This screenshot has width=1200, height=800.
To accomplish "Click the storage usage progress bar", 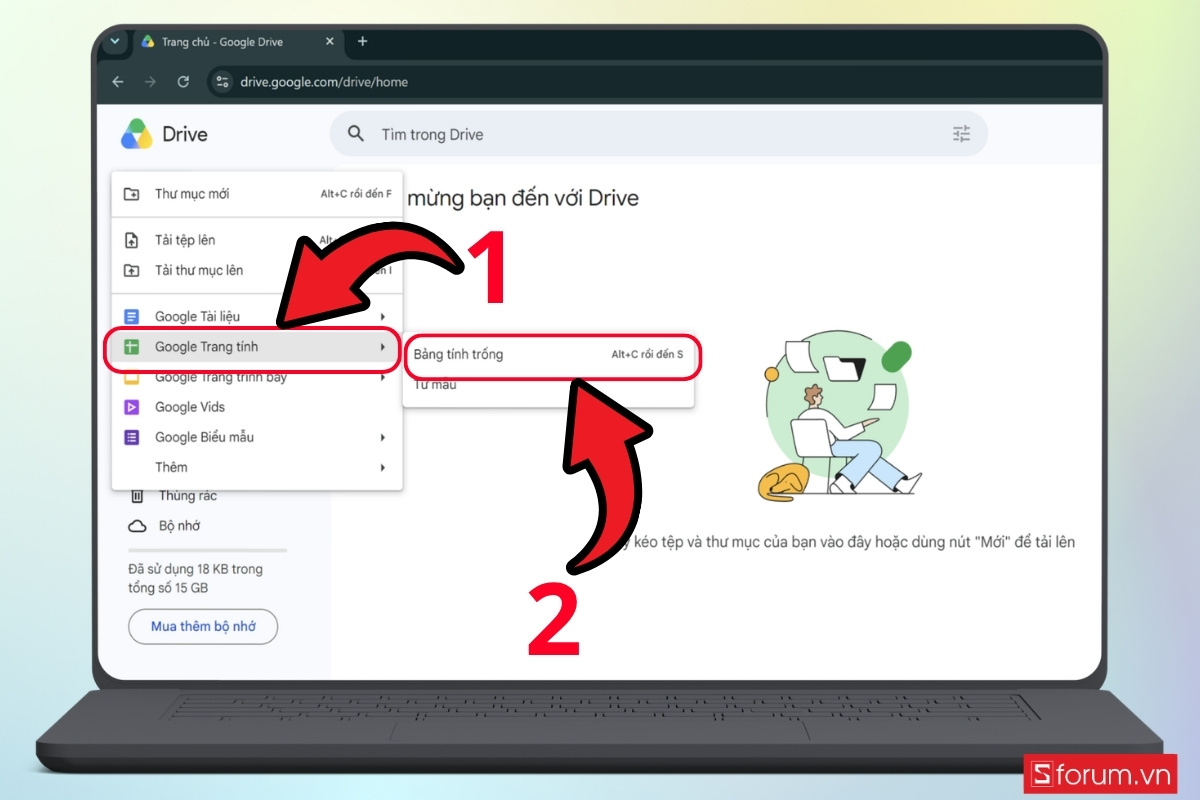I will pos(208,550).
